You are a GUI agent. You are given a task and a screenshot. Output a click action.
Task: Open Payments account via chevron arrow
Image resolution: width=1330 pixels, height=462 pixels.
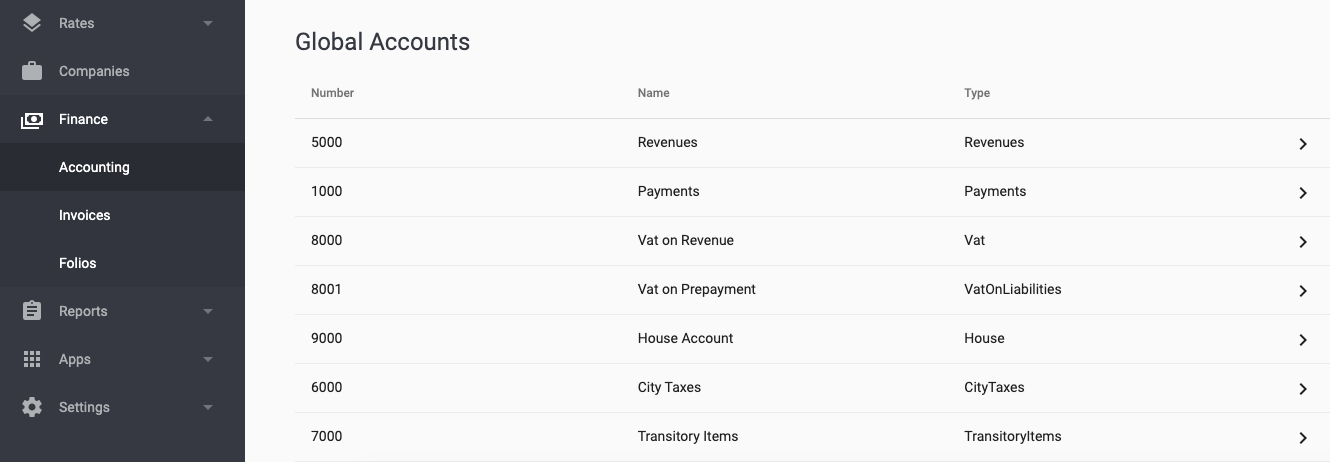1303,193
